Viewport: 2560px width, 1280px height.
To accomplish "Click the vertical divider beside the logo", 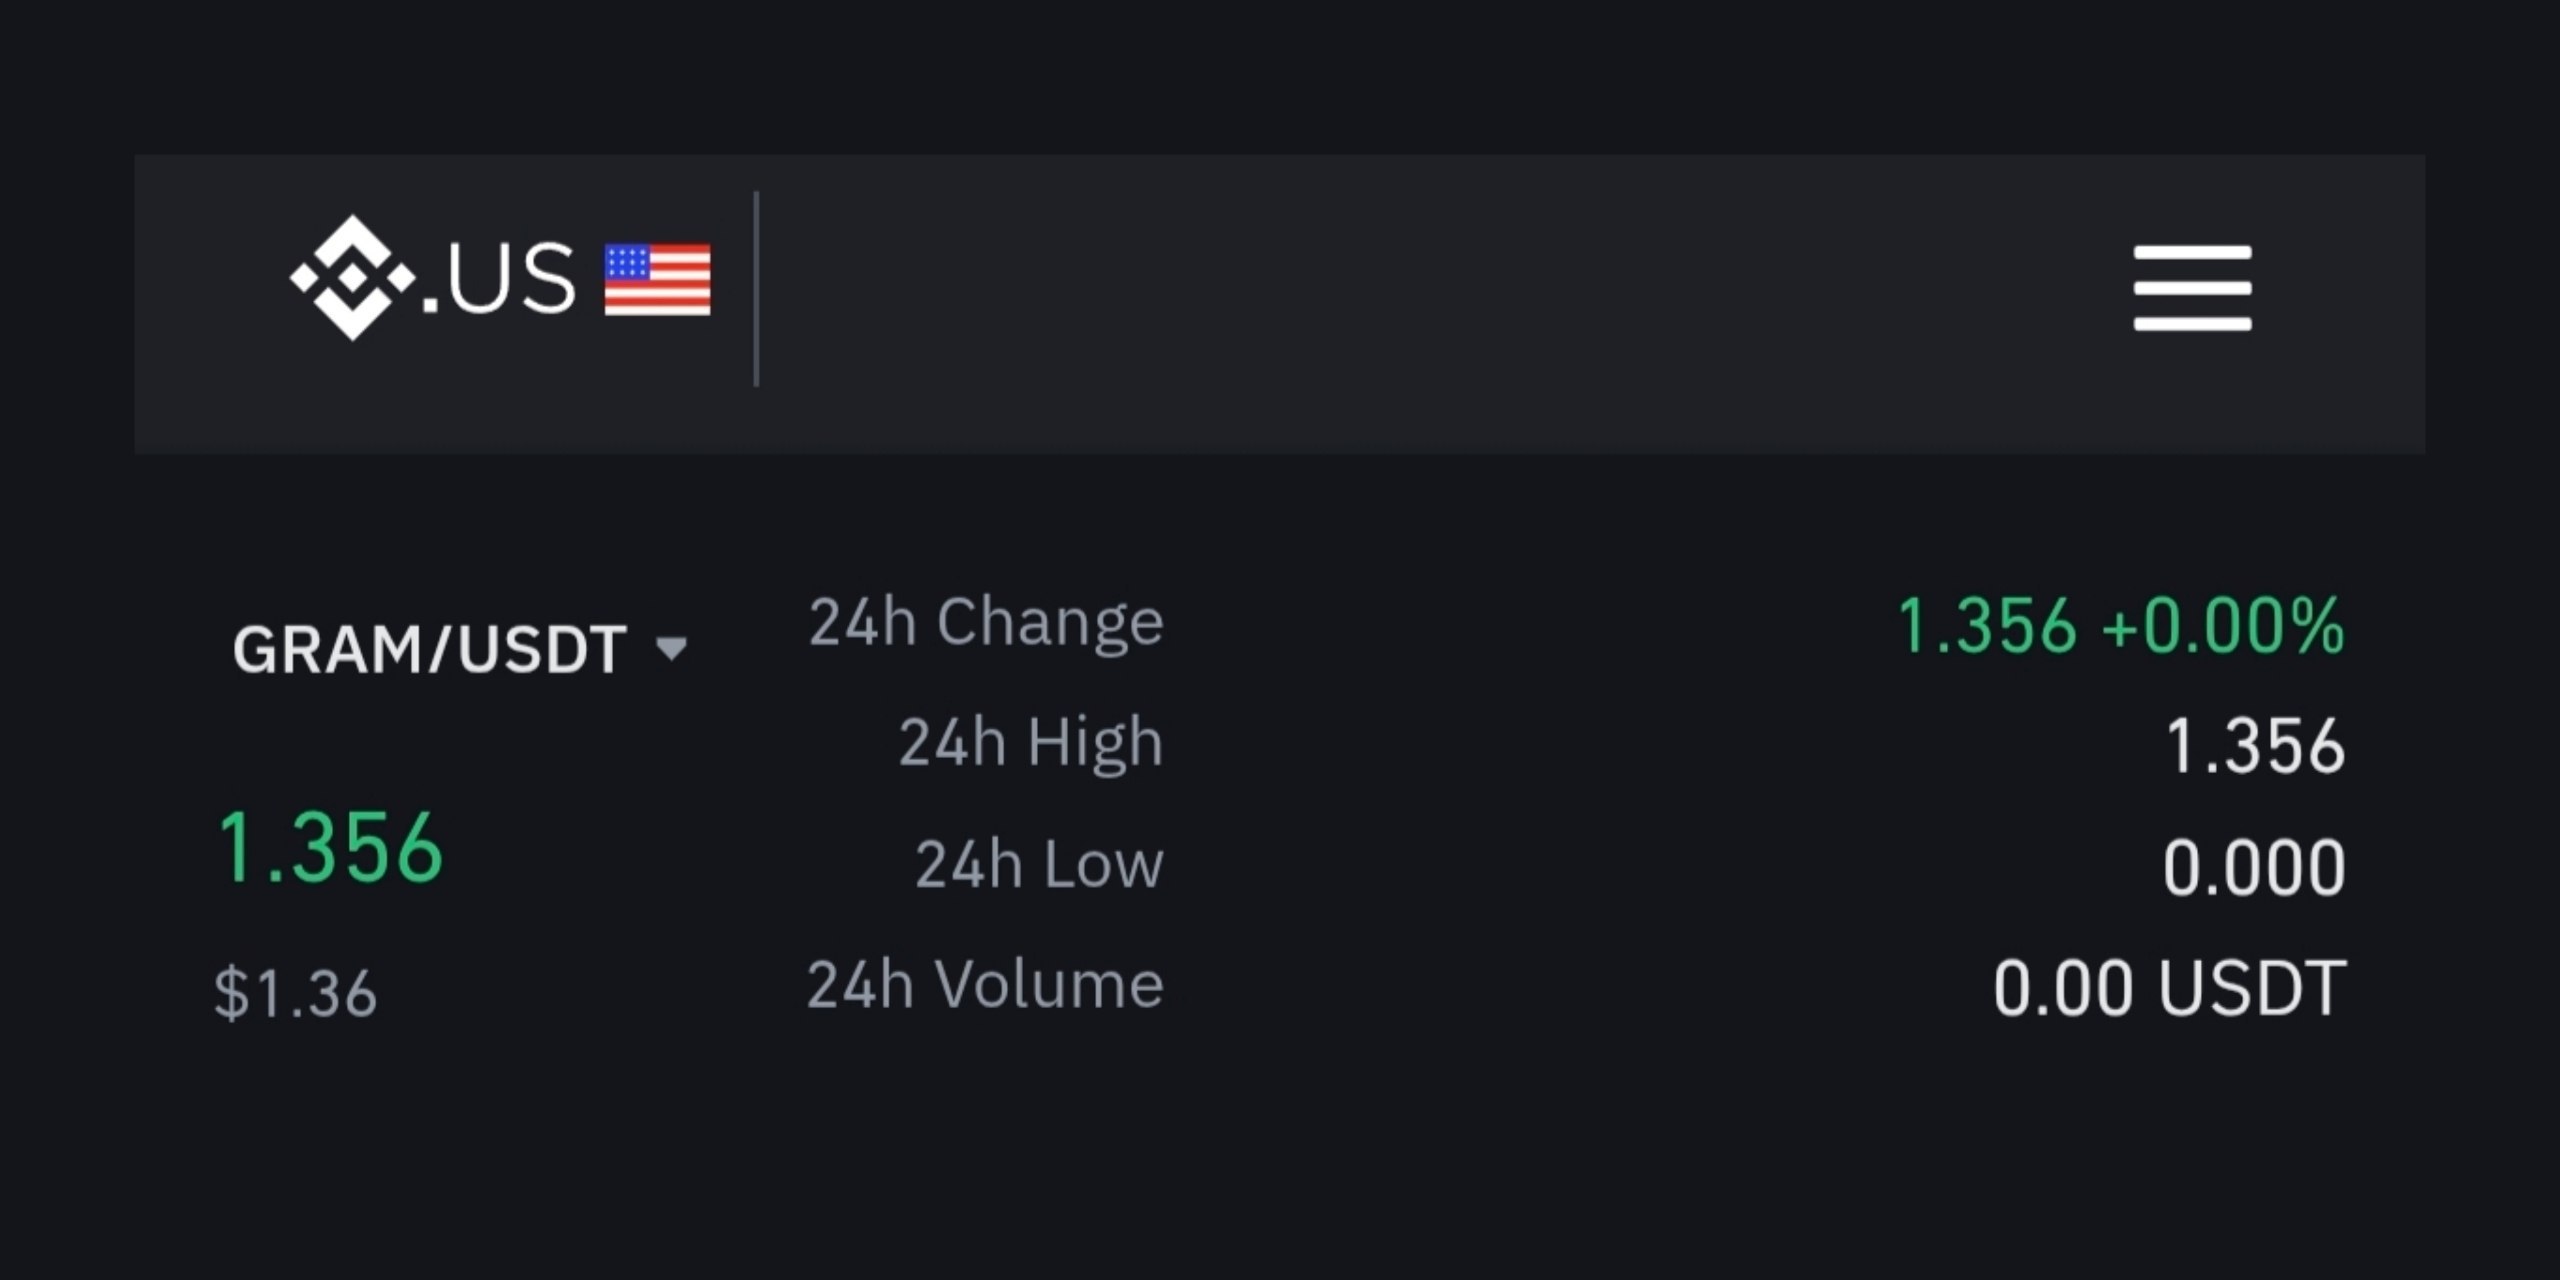I will (756, 289).
